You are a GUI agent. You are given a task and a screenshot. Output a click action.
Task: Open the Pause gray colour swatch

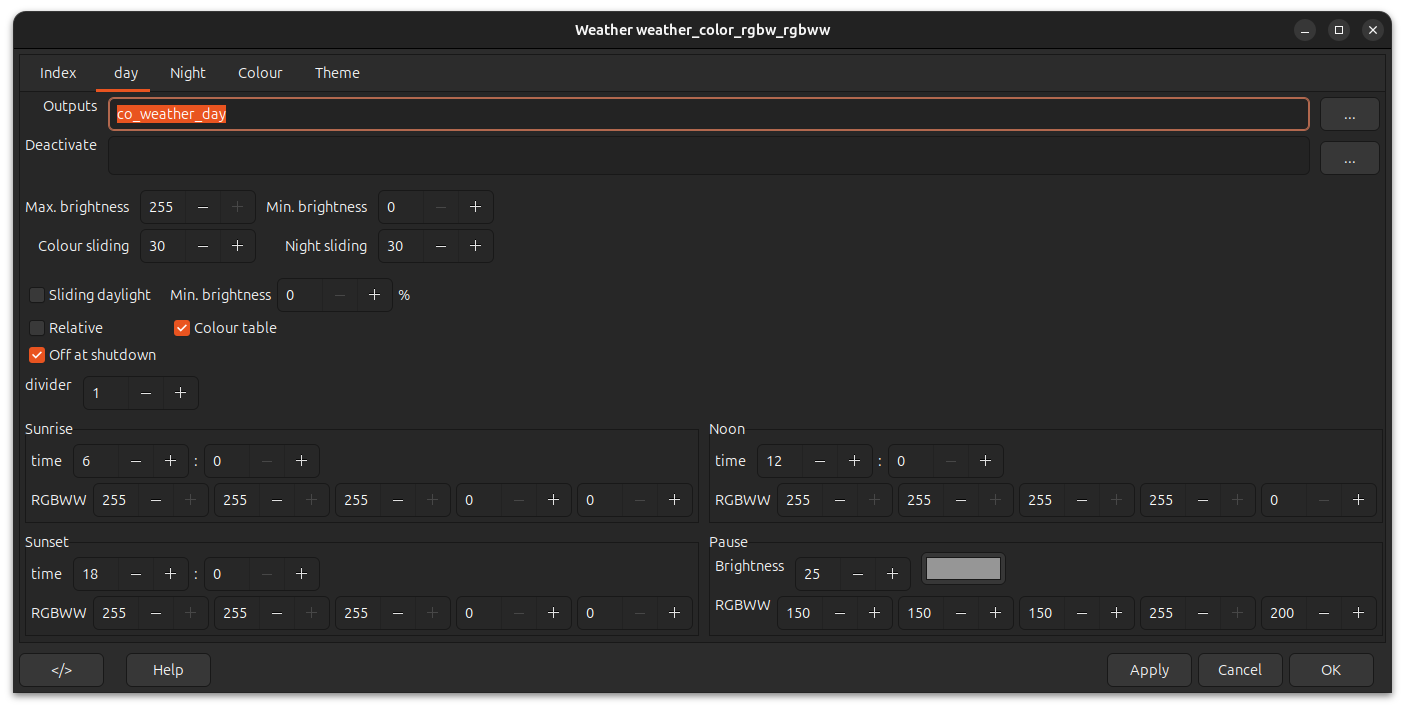coord(963,569)
